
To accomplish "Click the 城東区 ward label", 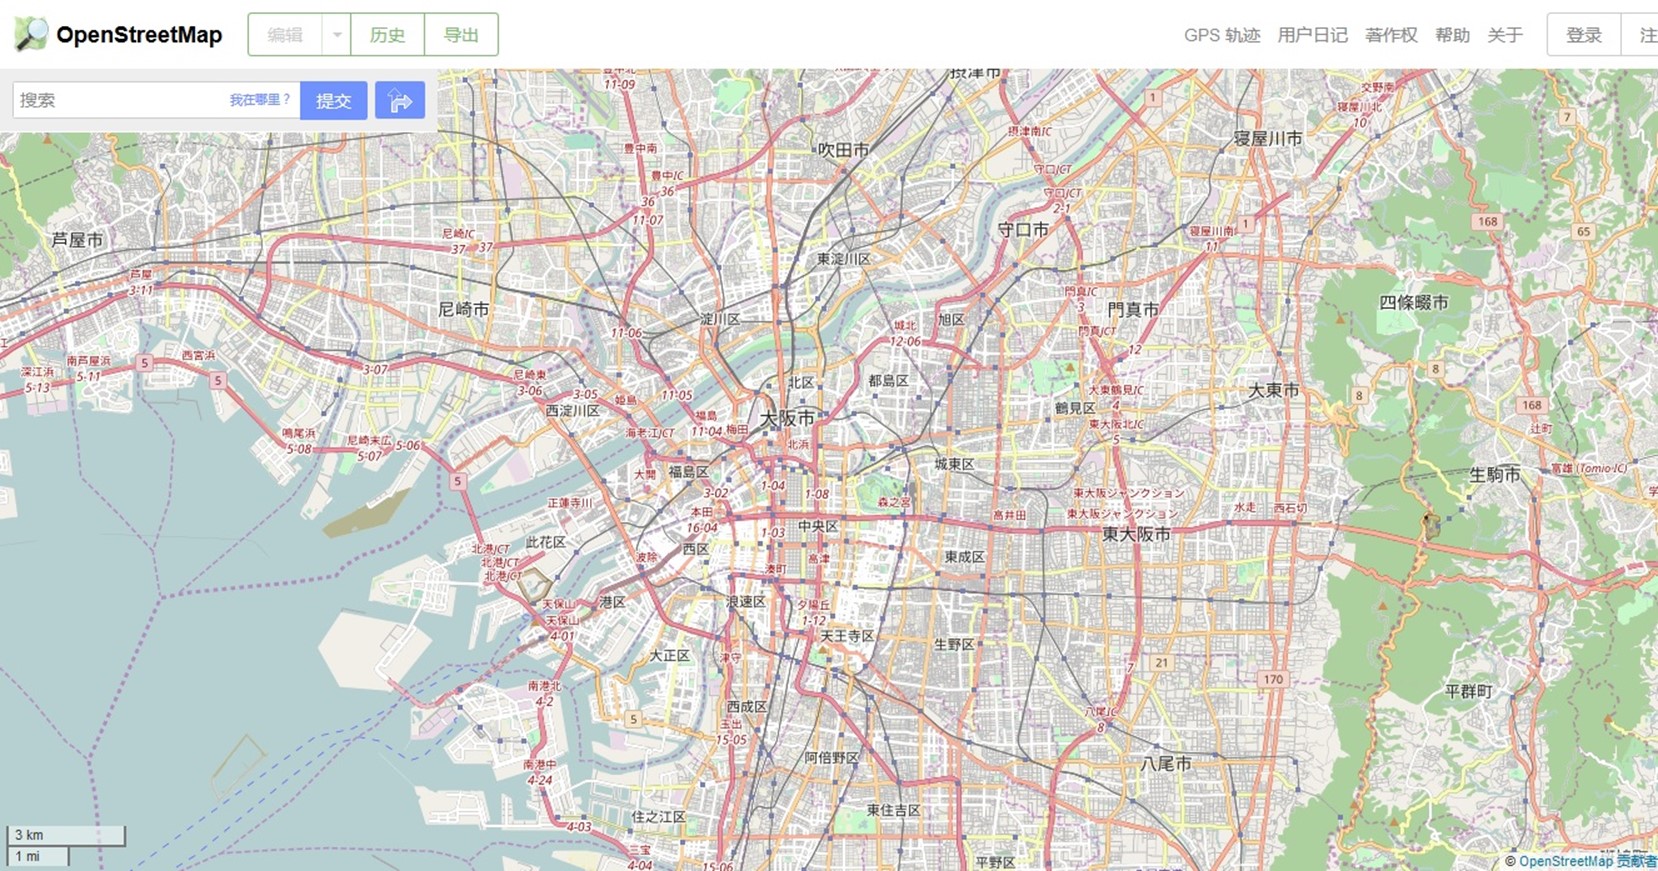I will (954, 464).
